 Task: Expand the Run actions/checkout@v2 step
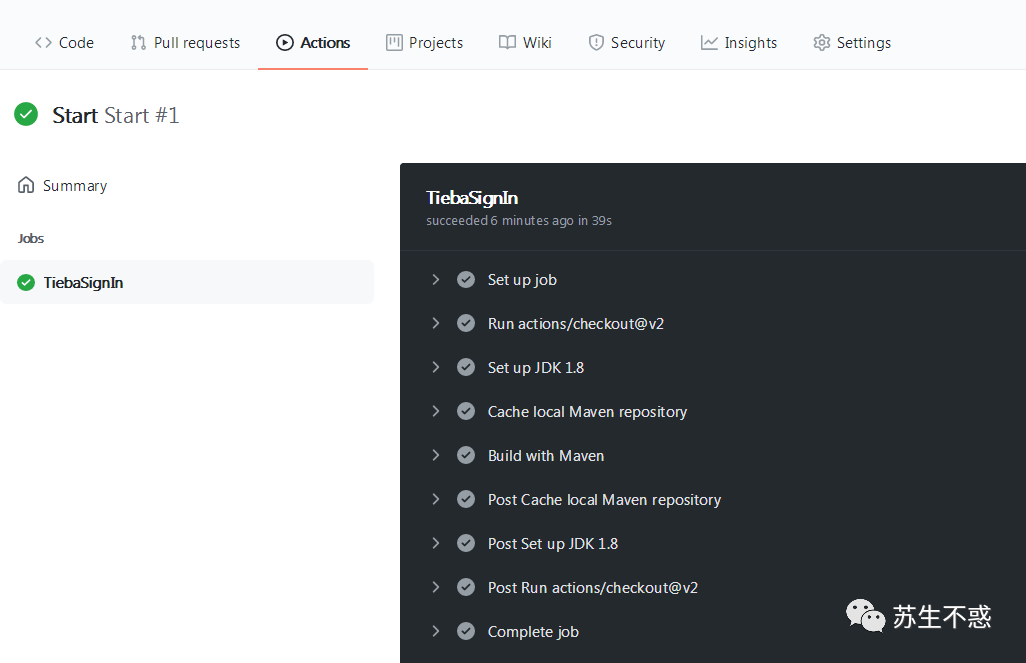436,323
